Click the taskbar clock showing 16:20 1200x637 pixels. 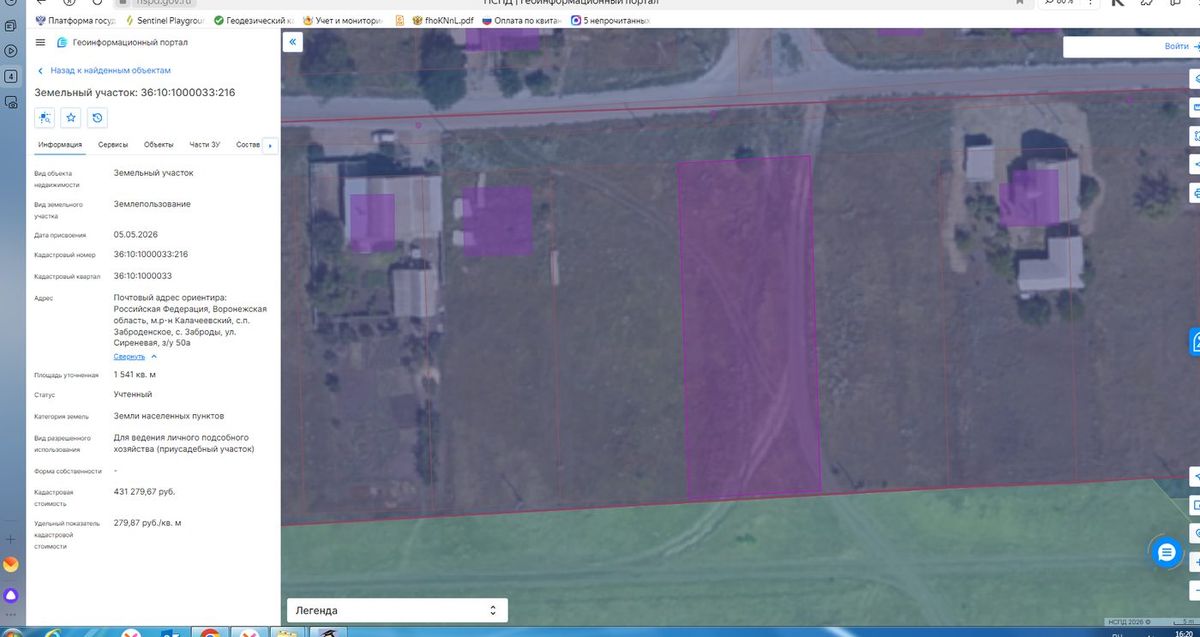(x=1184, y=632)
